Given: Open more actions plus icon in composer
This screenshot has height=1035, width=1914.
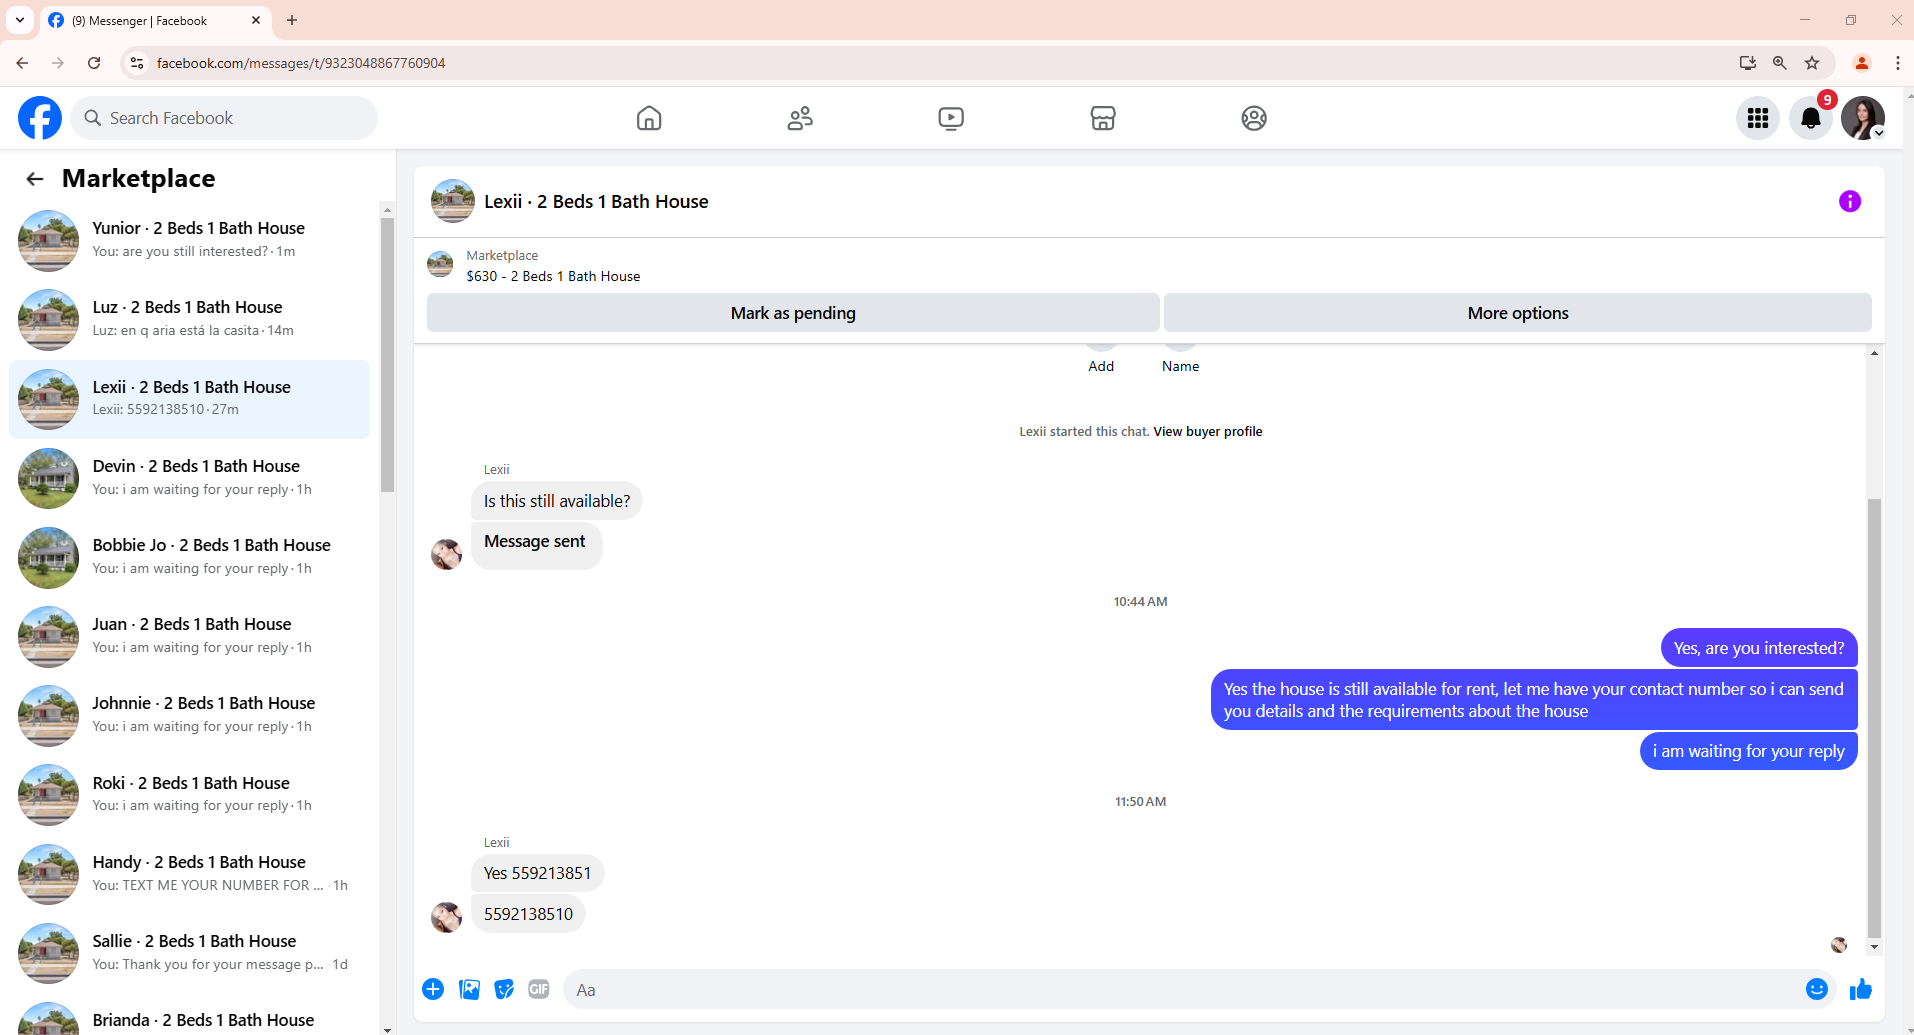Looking at the screenshot, I should pyautogui.click(x=433, y=989).
